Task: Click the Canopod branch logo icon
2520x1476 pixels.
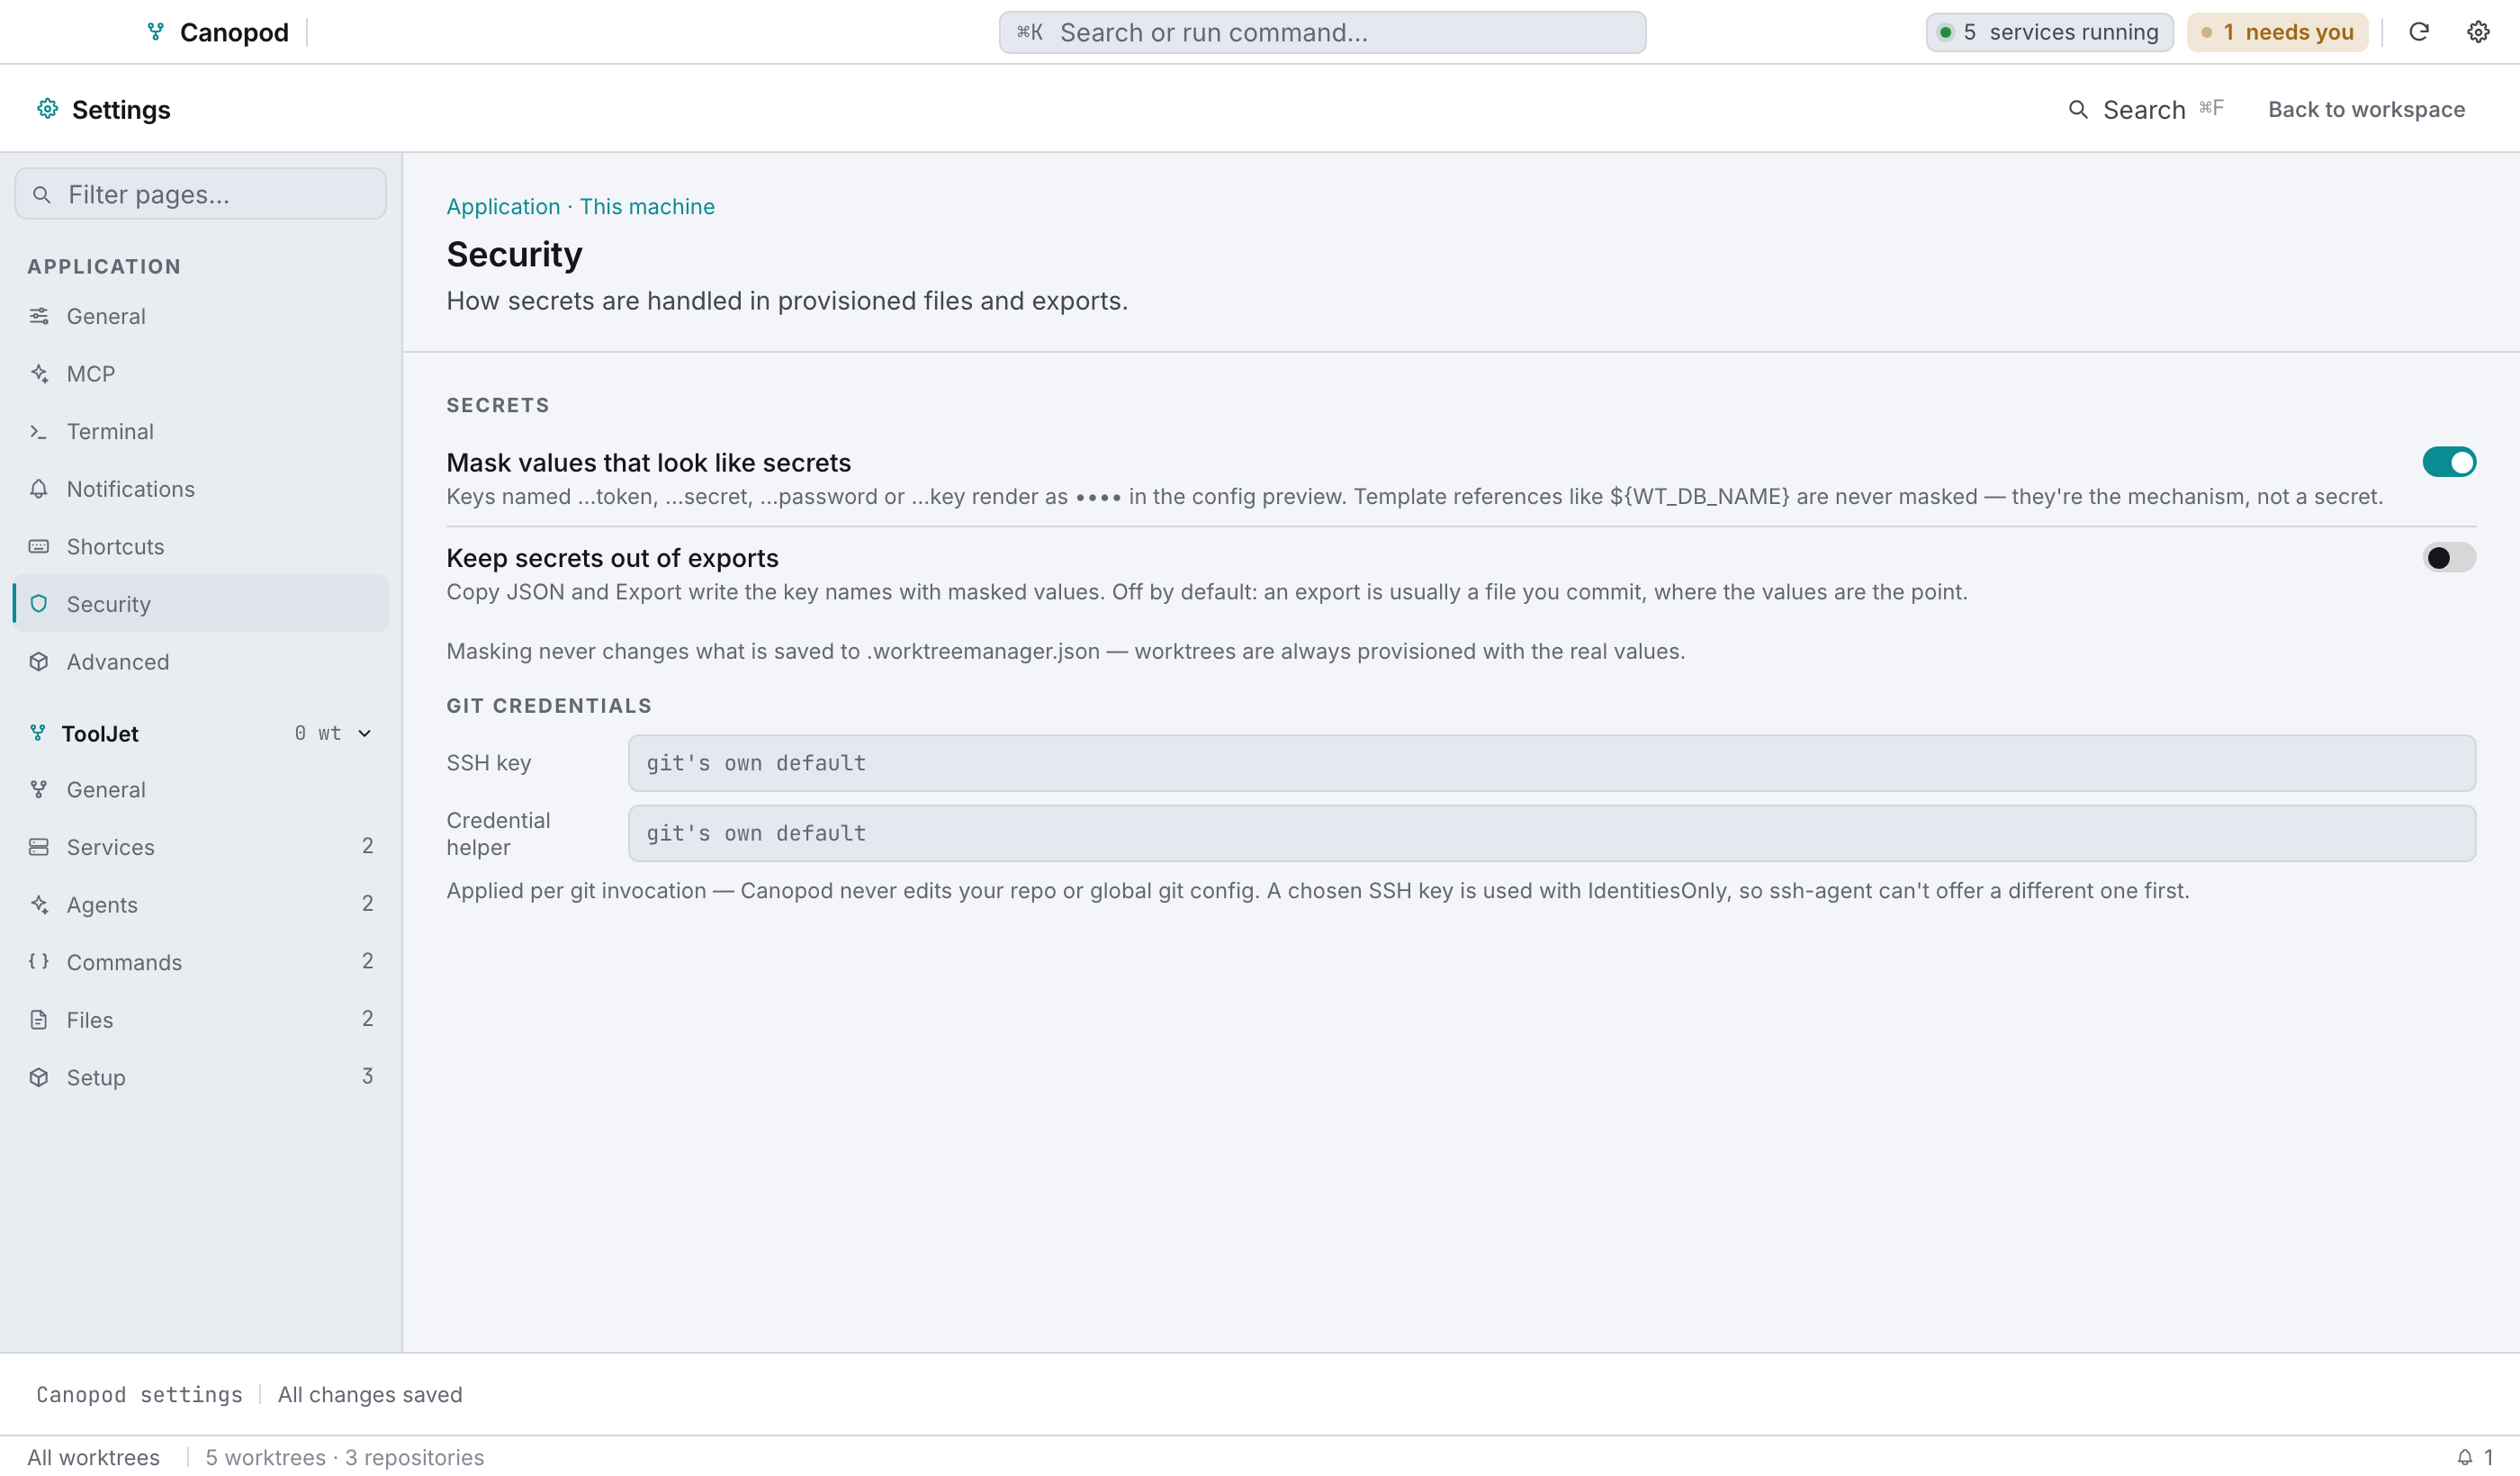Action: tap(155, 32)
